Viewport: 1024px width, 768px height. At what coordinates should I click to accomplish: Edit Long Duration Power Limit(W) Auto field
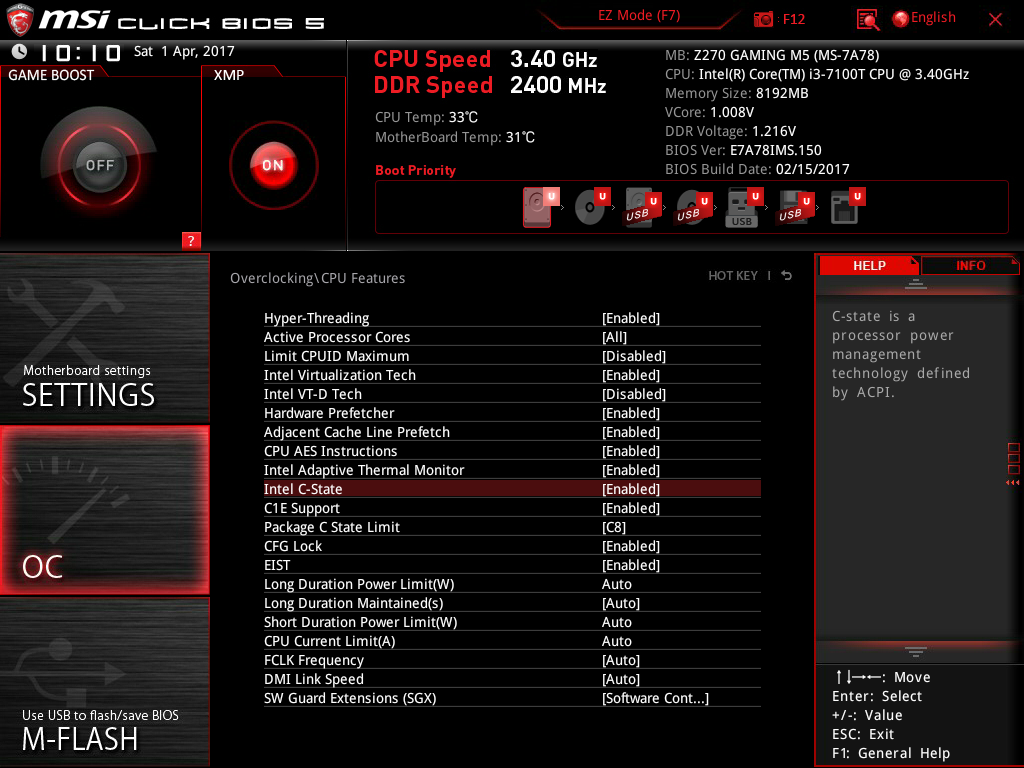click(616, 584)
